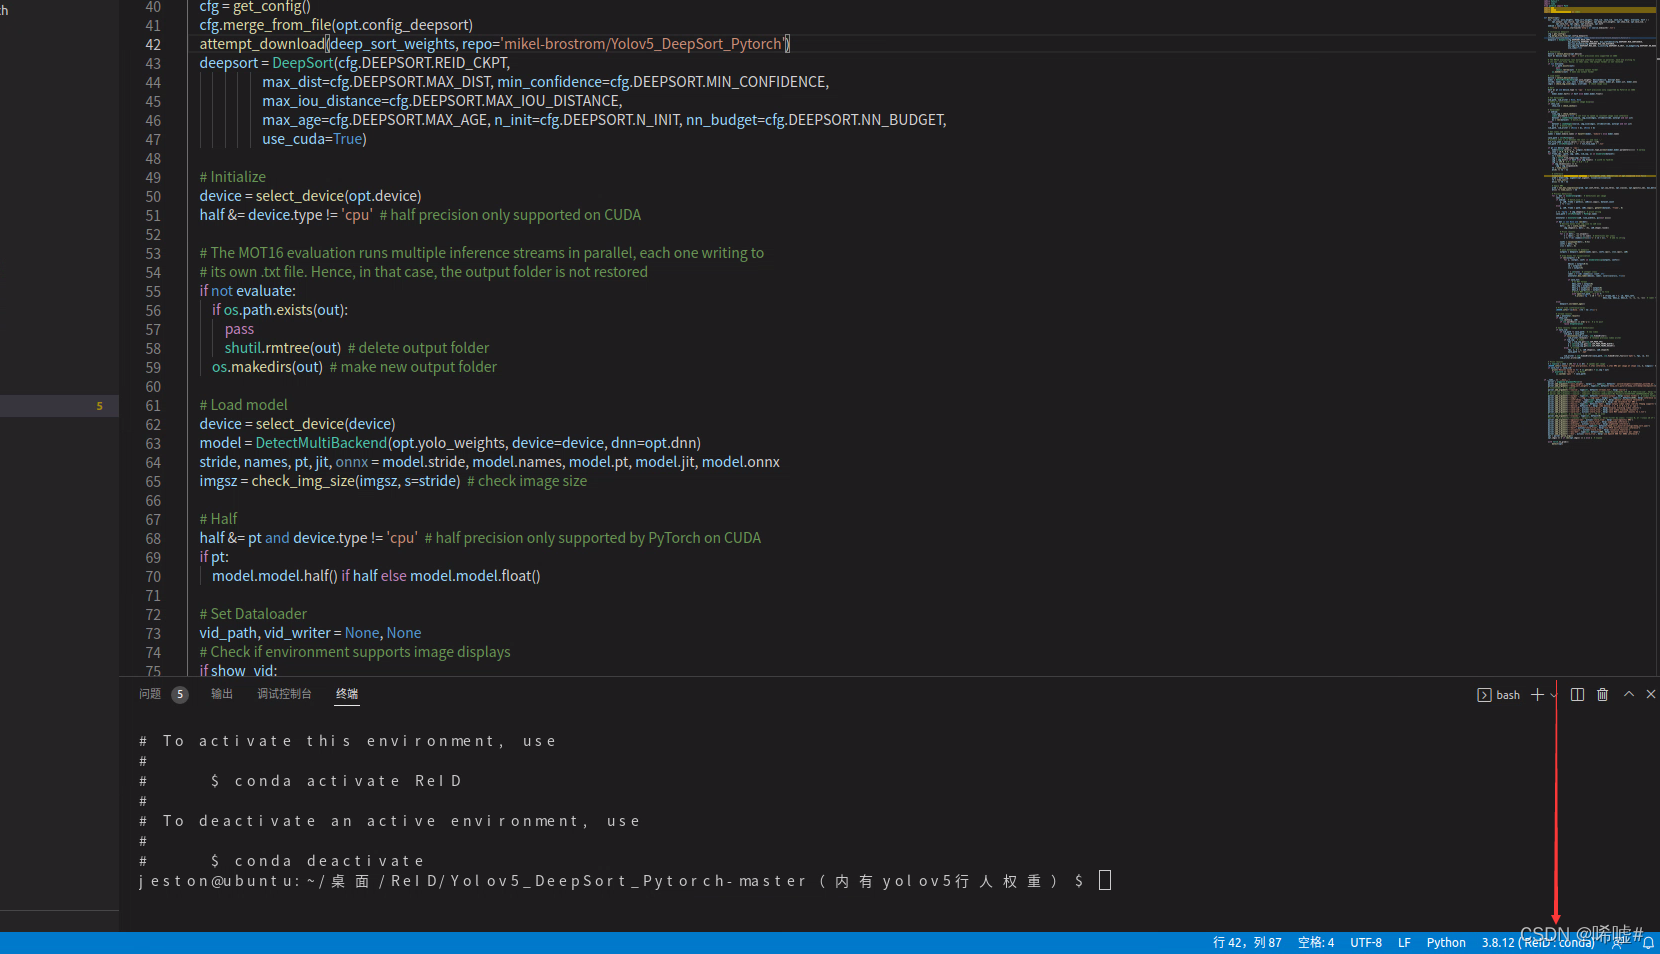The width and height of the screenshot is (1660, 954).
Task: Select Python interpreter 3.8.12 (ReID: conda)
Action: [x=1538, y=943]
